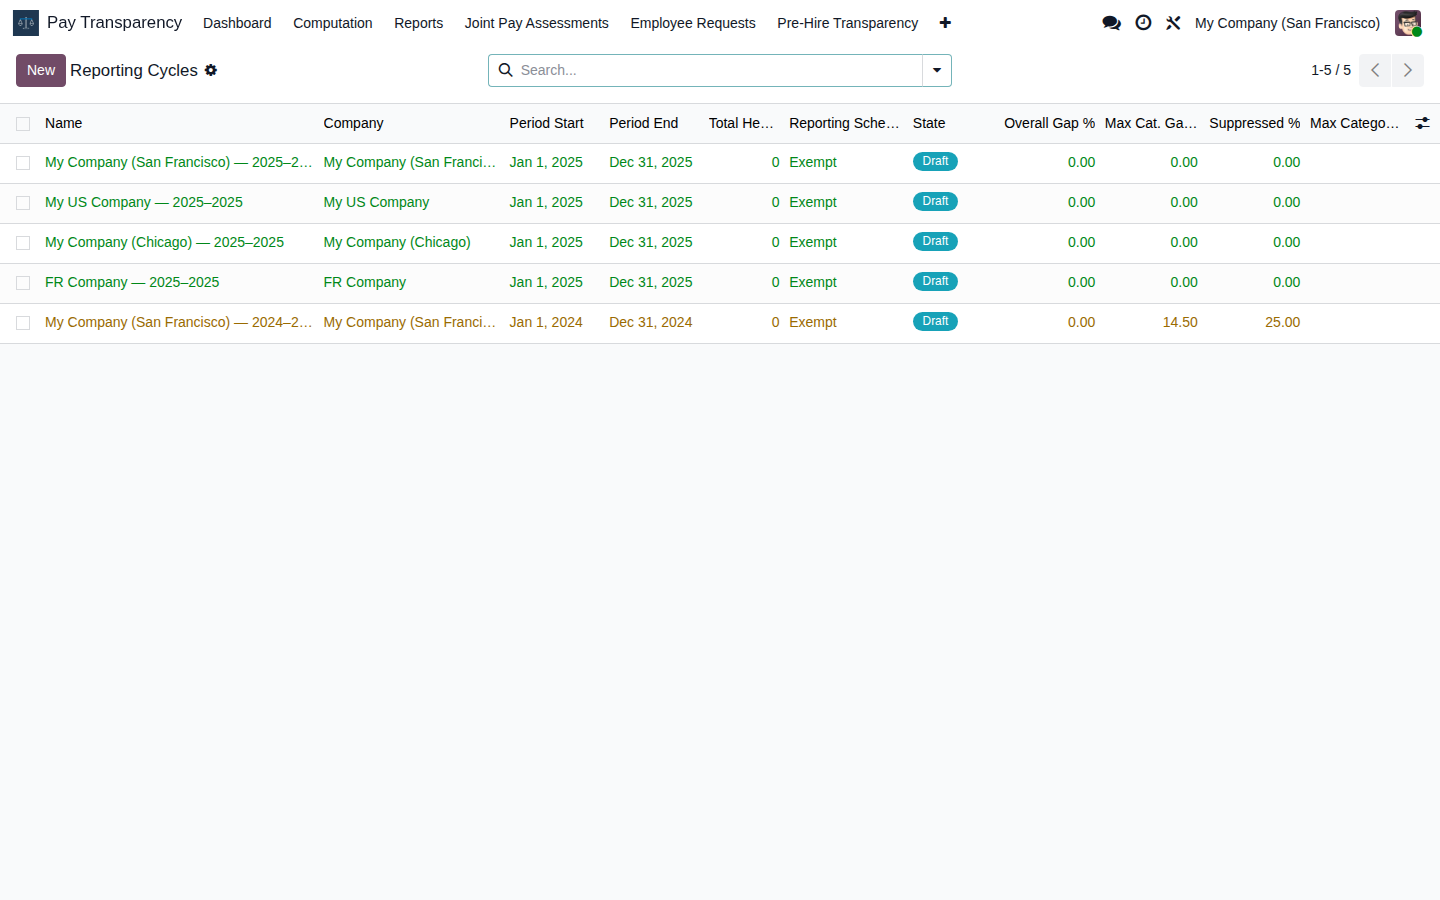Open the Joint Pay Assessments menu
The width and height of the screenshot is (1440, 900).
pyautogui.click(x=536, y=23)
